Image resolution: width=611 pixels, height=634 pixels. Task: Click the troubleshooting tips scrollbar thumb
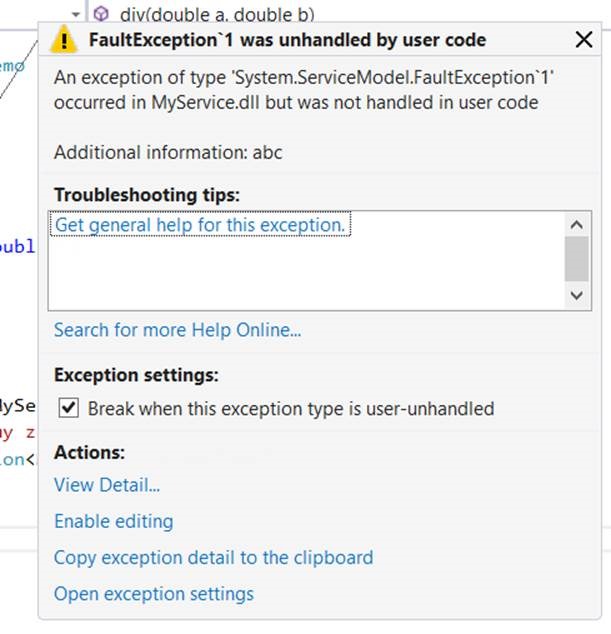tap(577, 258)
